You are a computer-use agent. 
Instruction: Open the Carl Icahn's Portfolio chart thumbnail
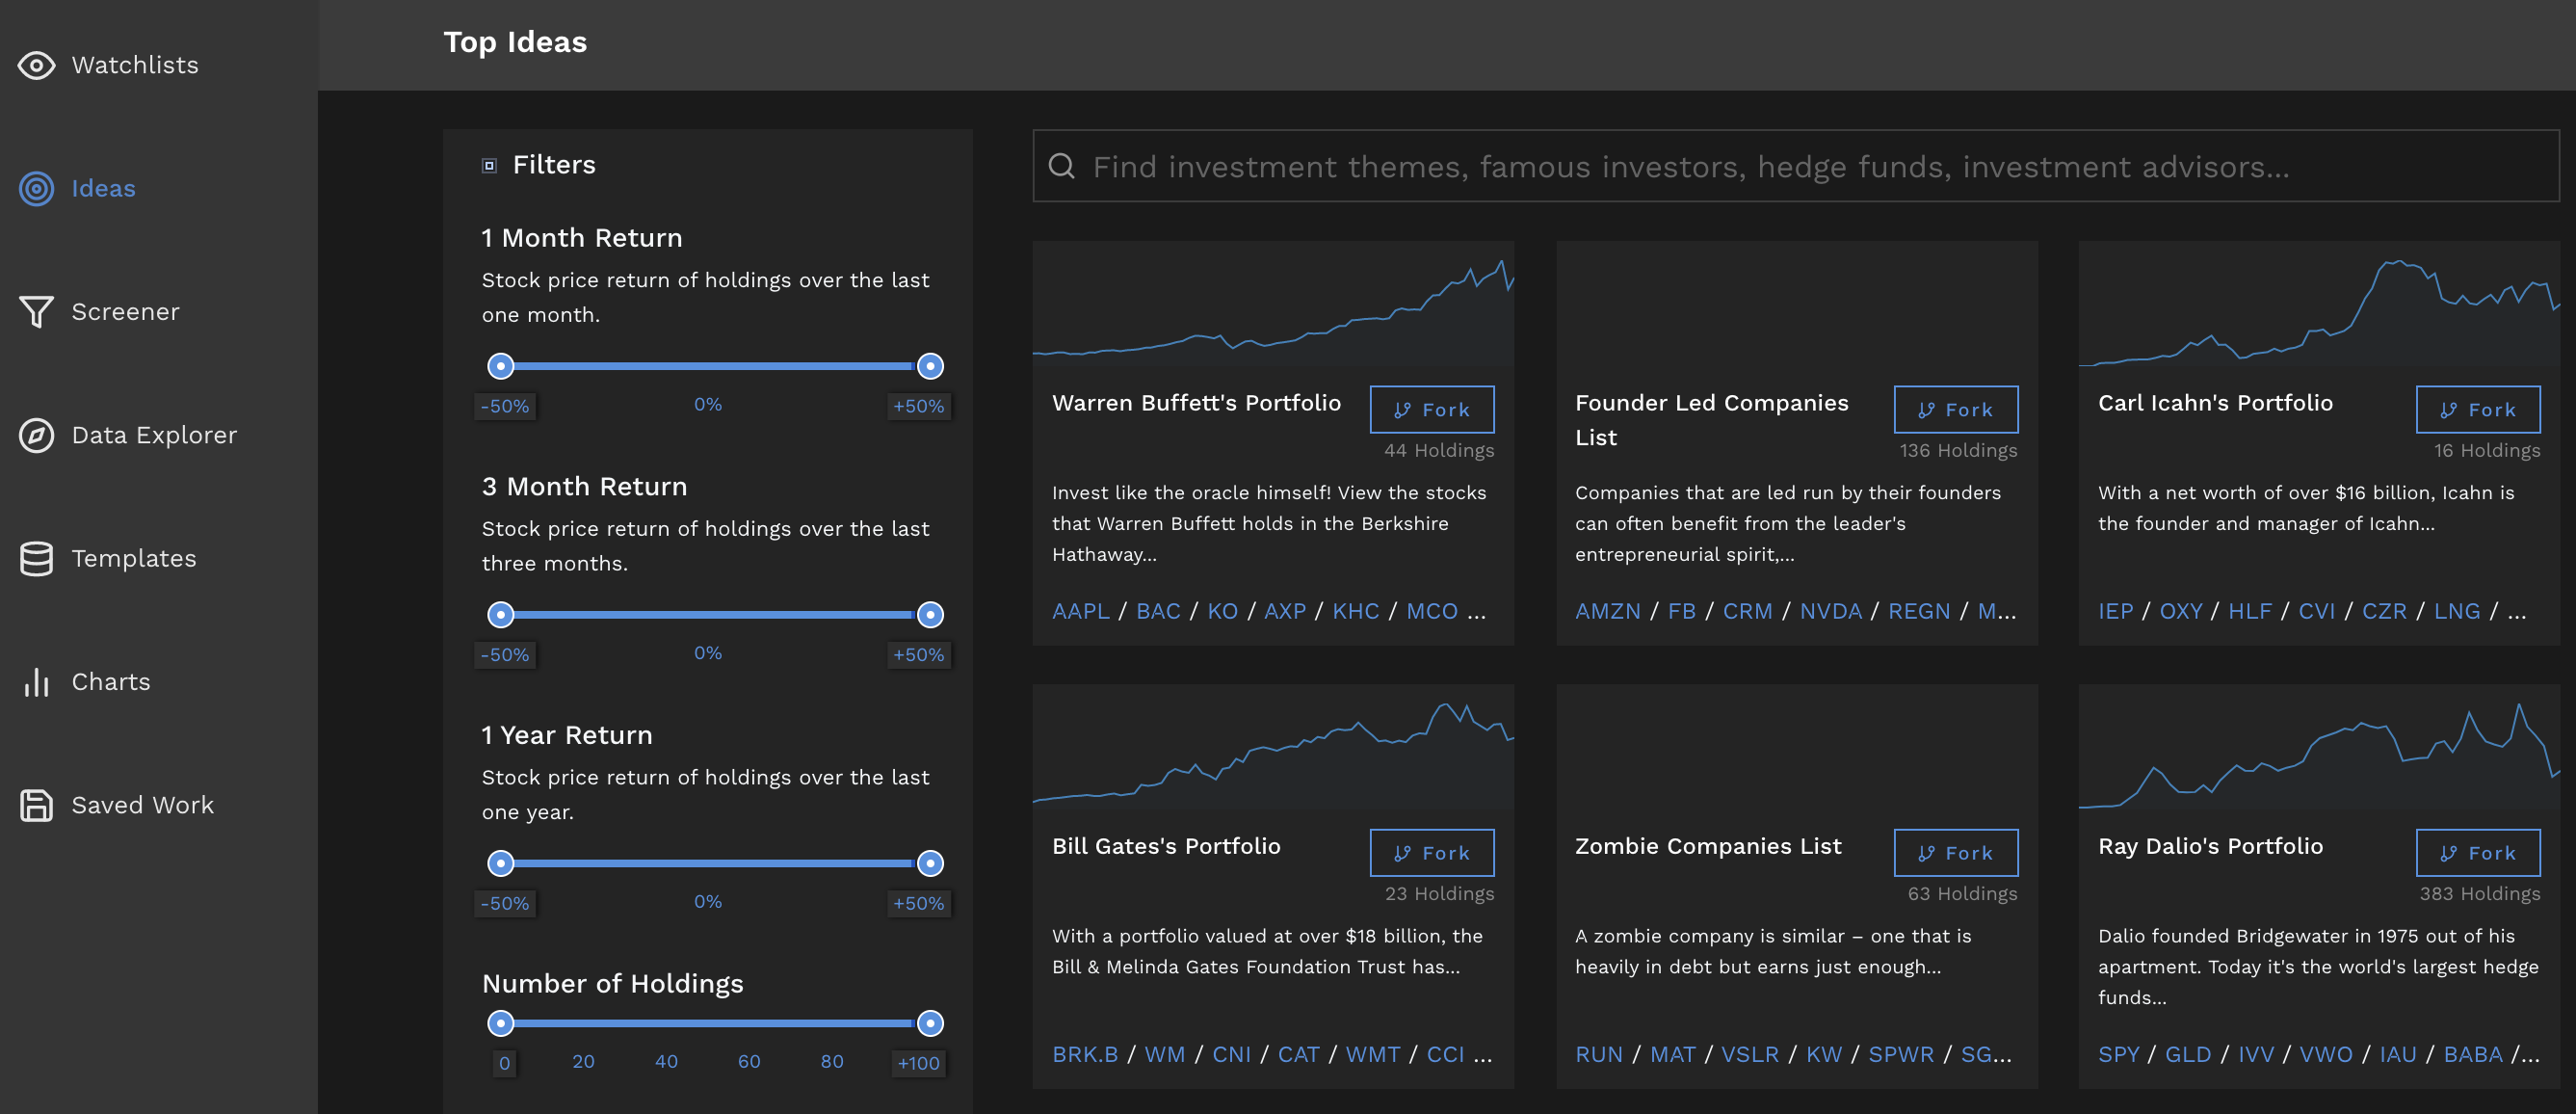pos(2318,305)
